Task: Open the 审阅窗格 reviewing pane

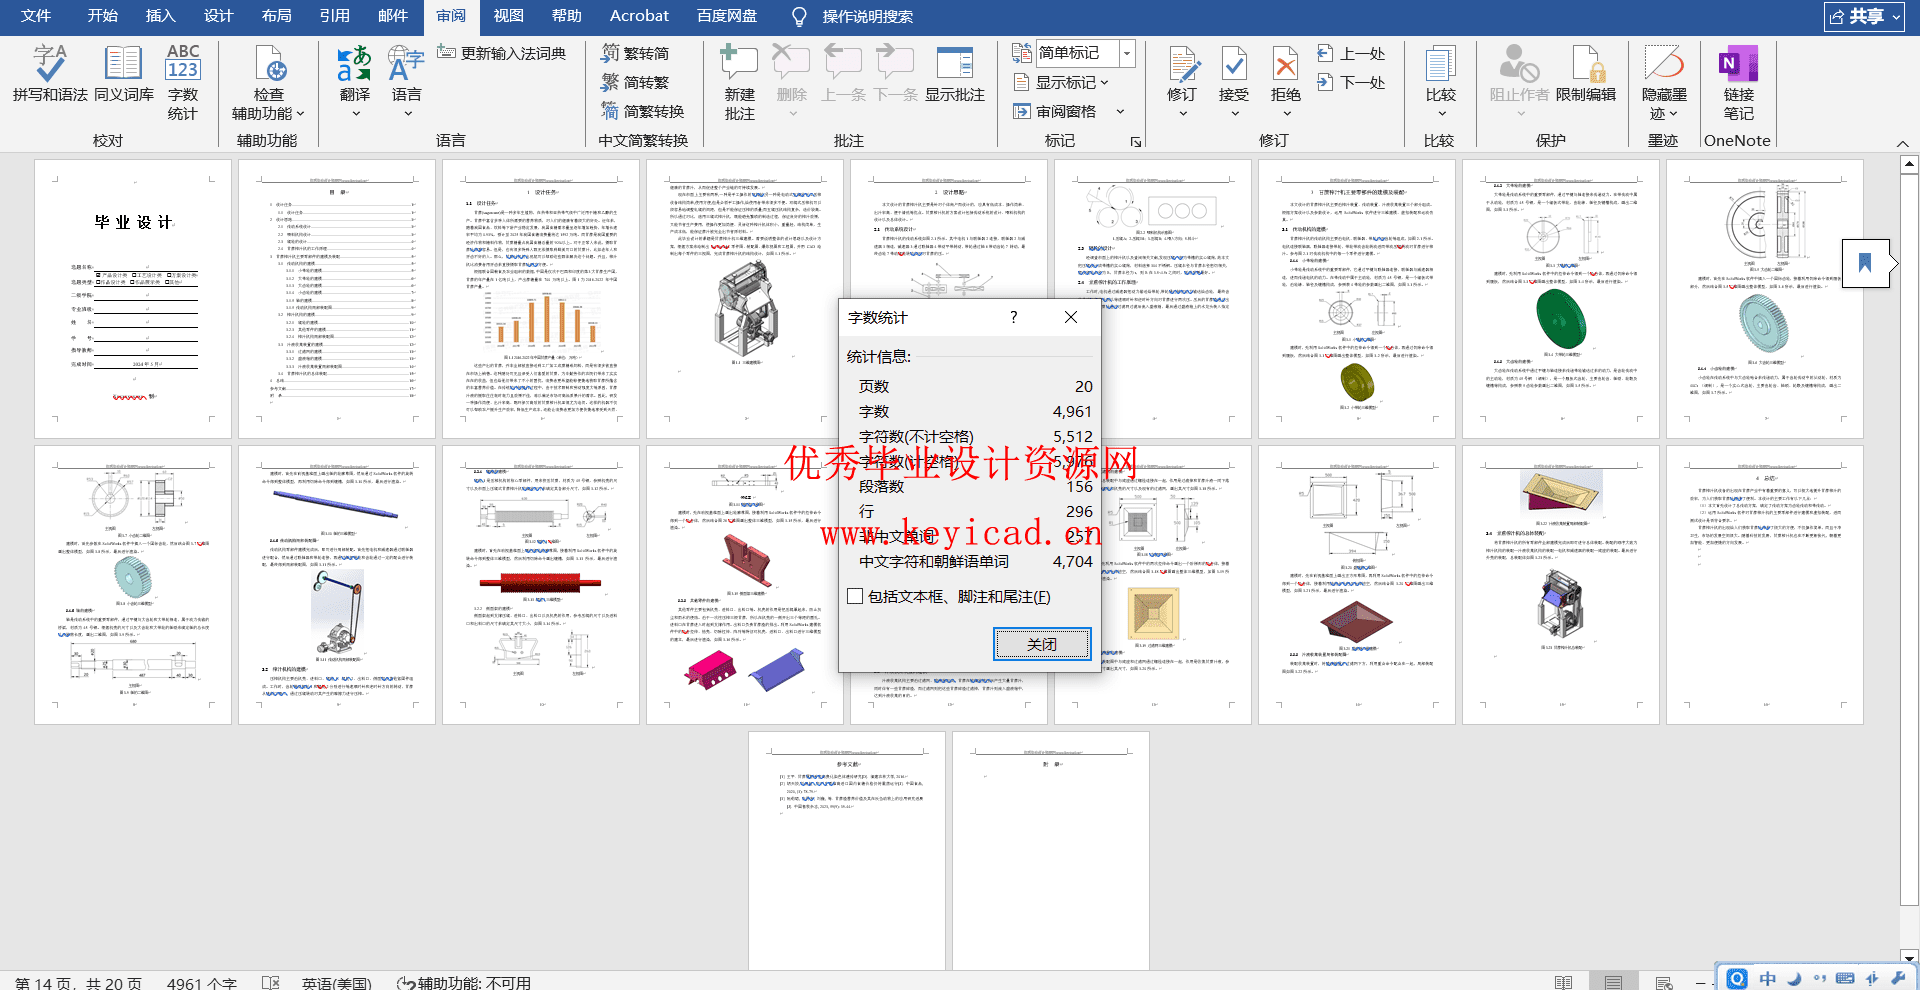Action: tap(1055, 111)
